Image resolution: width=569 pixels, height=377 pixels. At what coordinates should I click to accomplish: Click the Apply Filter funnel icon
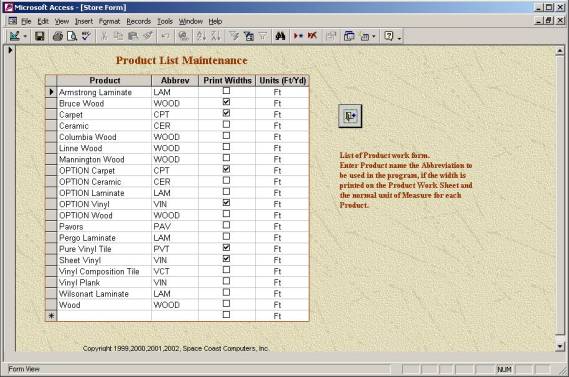click(263, 36)
